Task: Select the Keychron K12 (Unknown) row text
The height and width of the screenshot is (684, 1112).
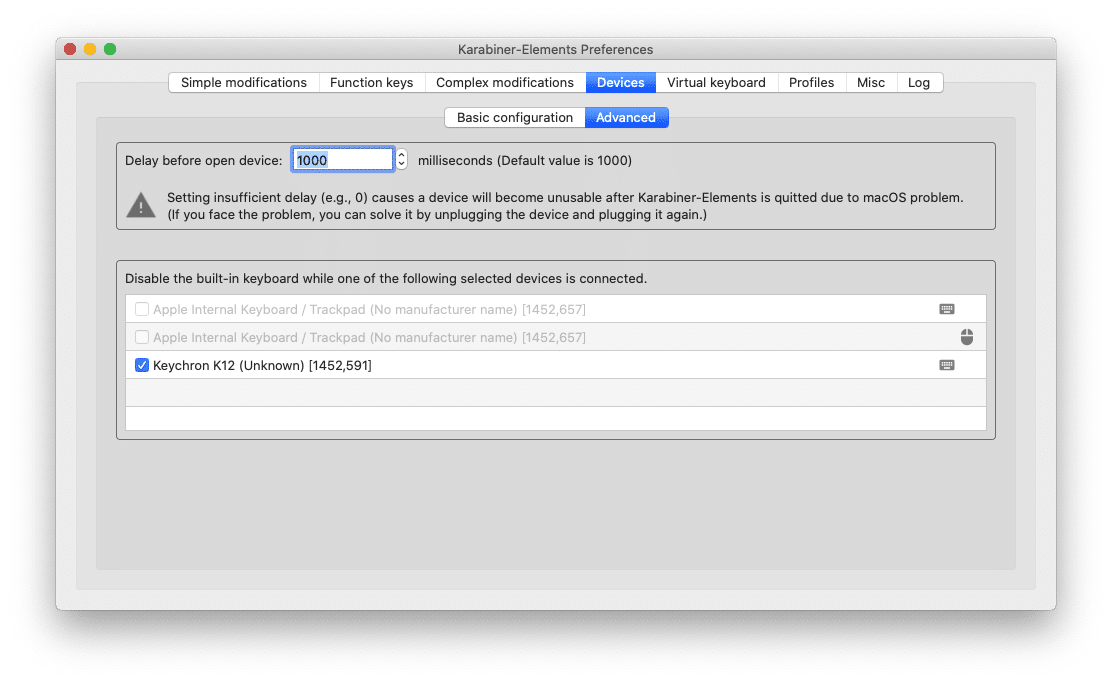Action: coord(262,365)
